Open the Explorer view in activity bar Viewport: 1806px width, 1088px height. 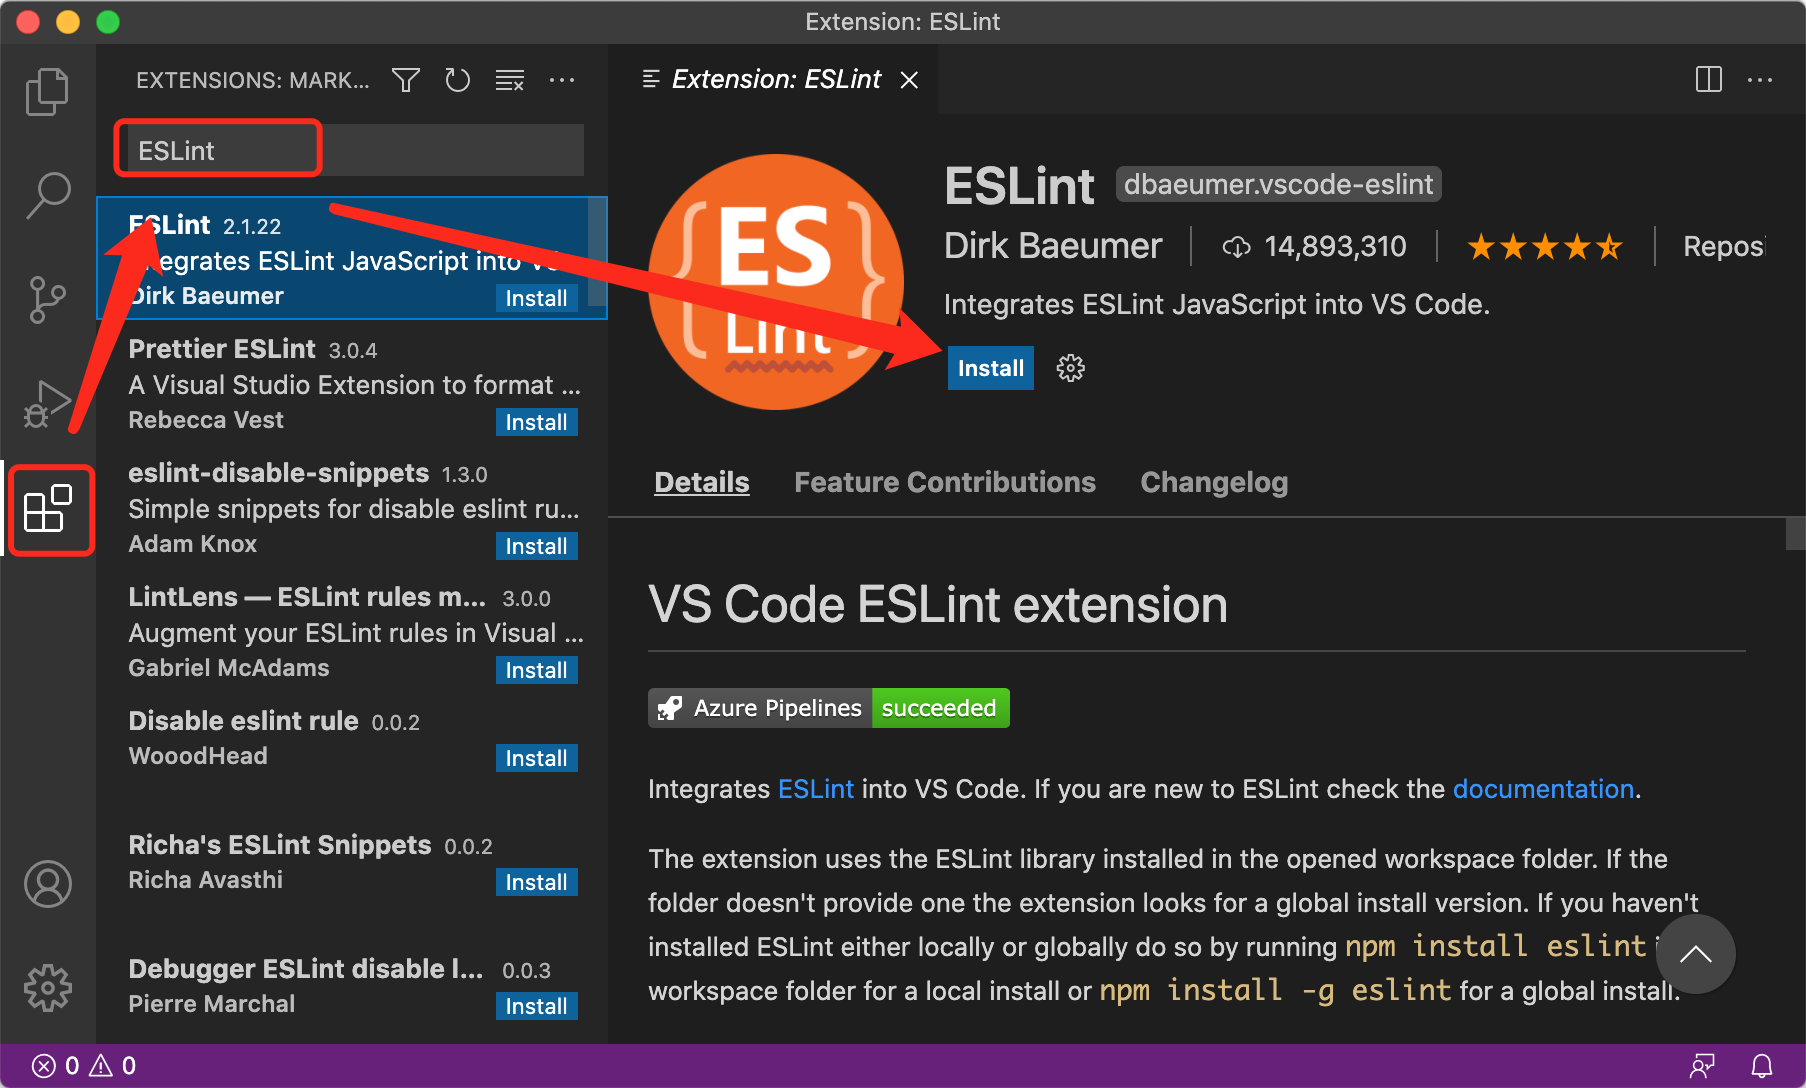pyautogui.click(x=47, y=92)
